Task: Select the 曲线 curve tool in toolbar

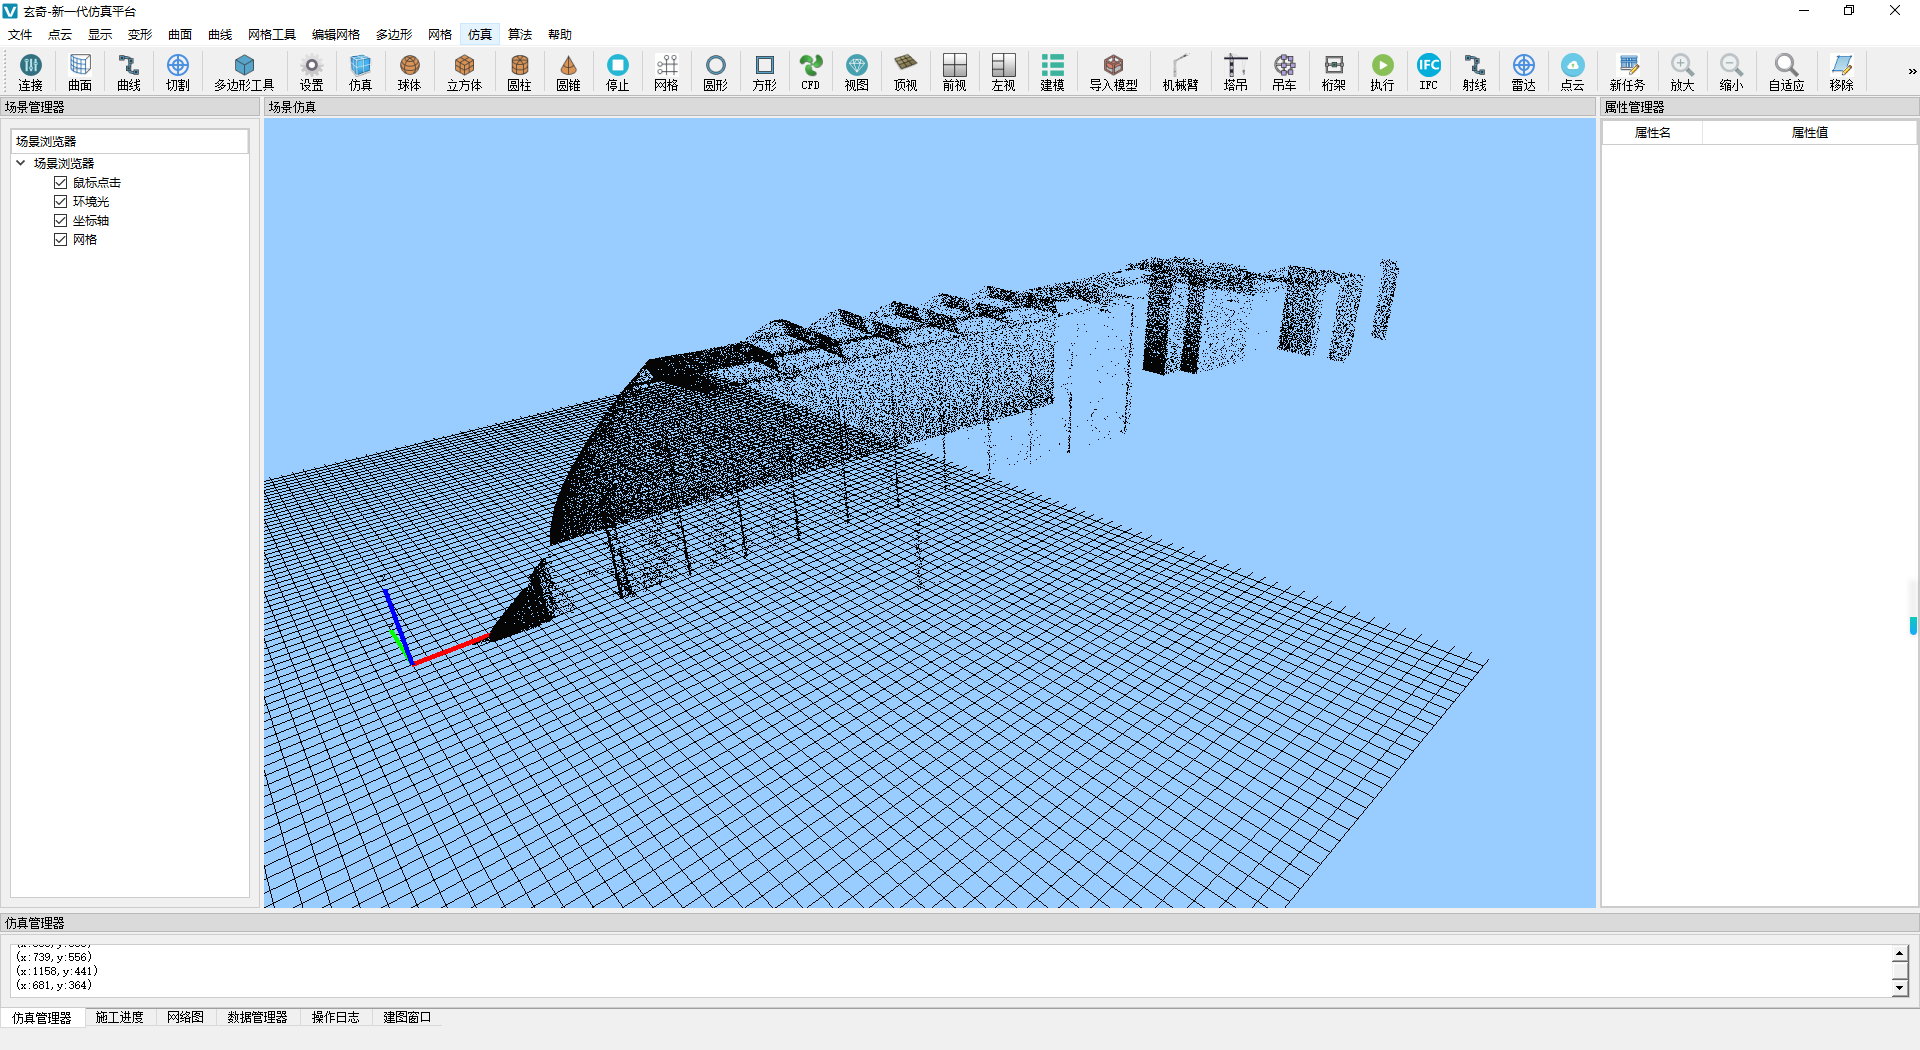Action: tap(129, 72)
